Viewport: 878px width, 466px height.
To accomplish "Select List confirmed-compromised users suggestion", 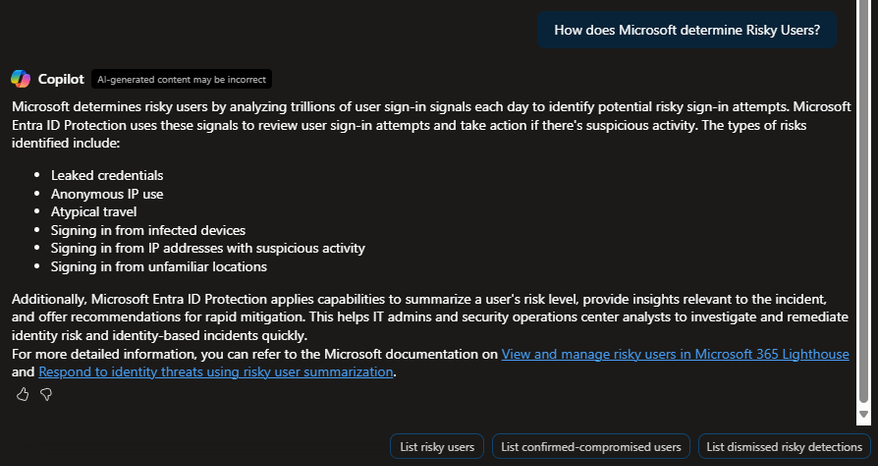I will pos(591,446).
